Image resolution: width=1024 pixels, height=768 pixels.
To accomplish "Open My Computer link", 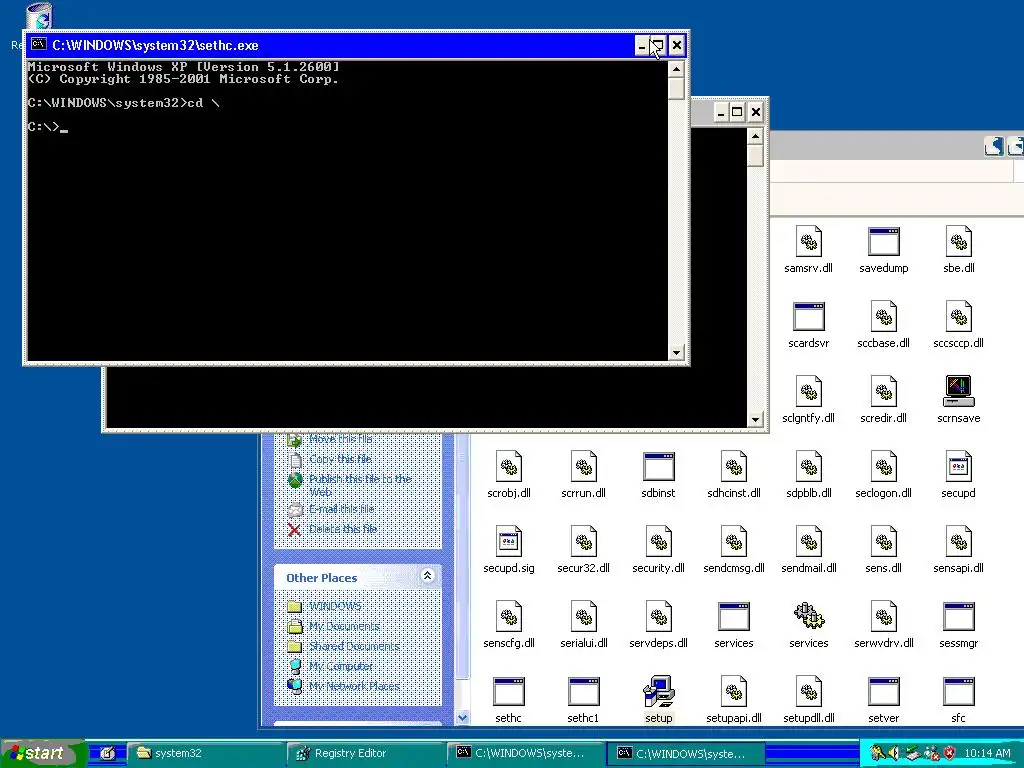I will (x=341, y=666).
